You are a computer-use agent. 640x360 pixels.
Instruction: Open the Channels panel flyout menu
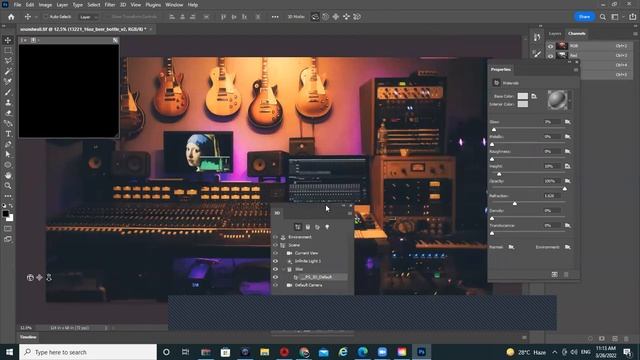click(x=635, y=33)
